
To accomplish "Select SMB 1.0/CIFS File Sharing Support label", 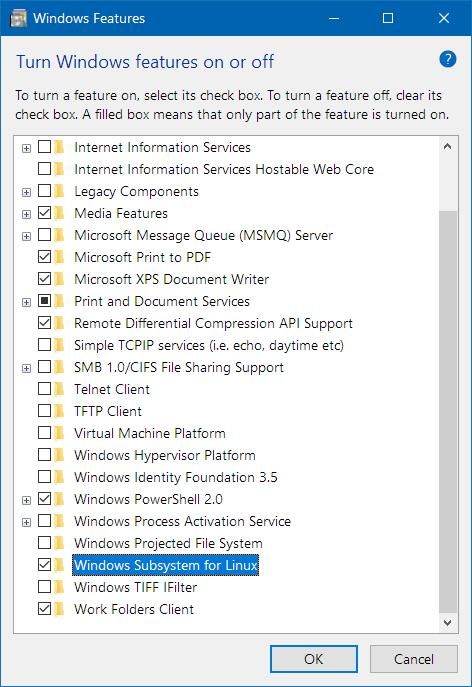I will 179,367.
